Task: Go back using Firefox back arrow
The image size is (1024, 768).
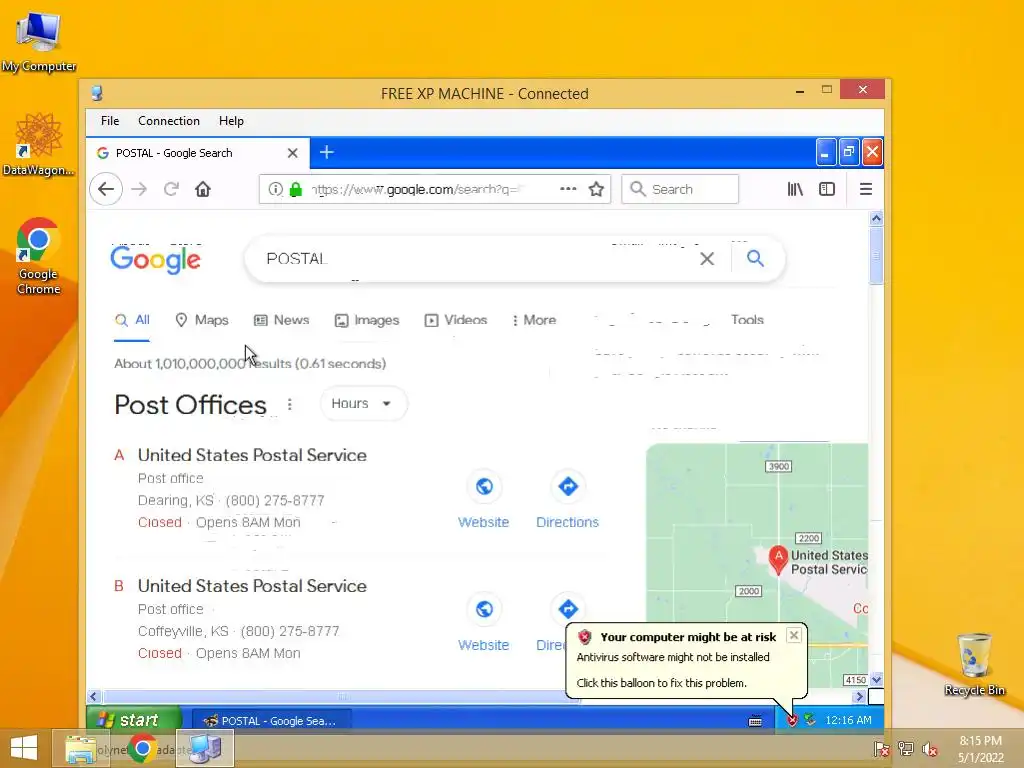Action: point(106,189)
